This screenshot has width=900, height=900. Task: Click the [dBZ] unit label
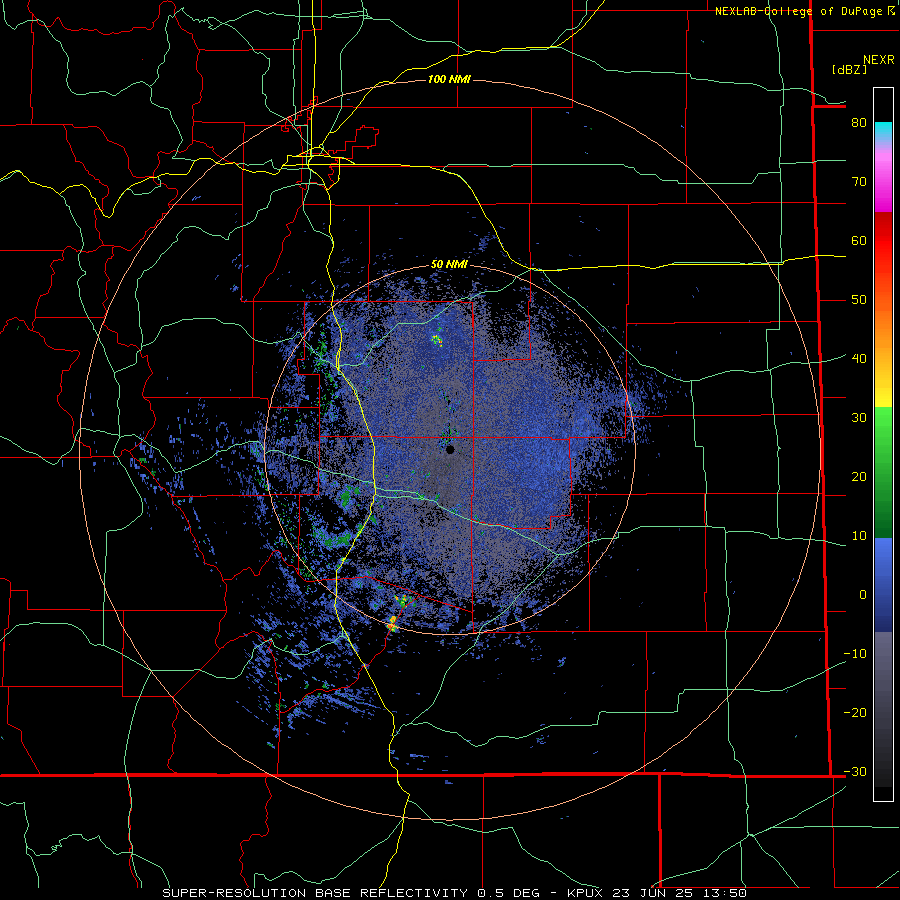pyautogui.click(x=849, y=70)
